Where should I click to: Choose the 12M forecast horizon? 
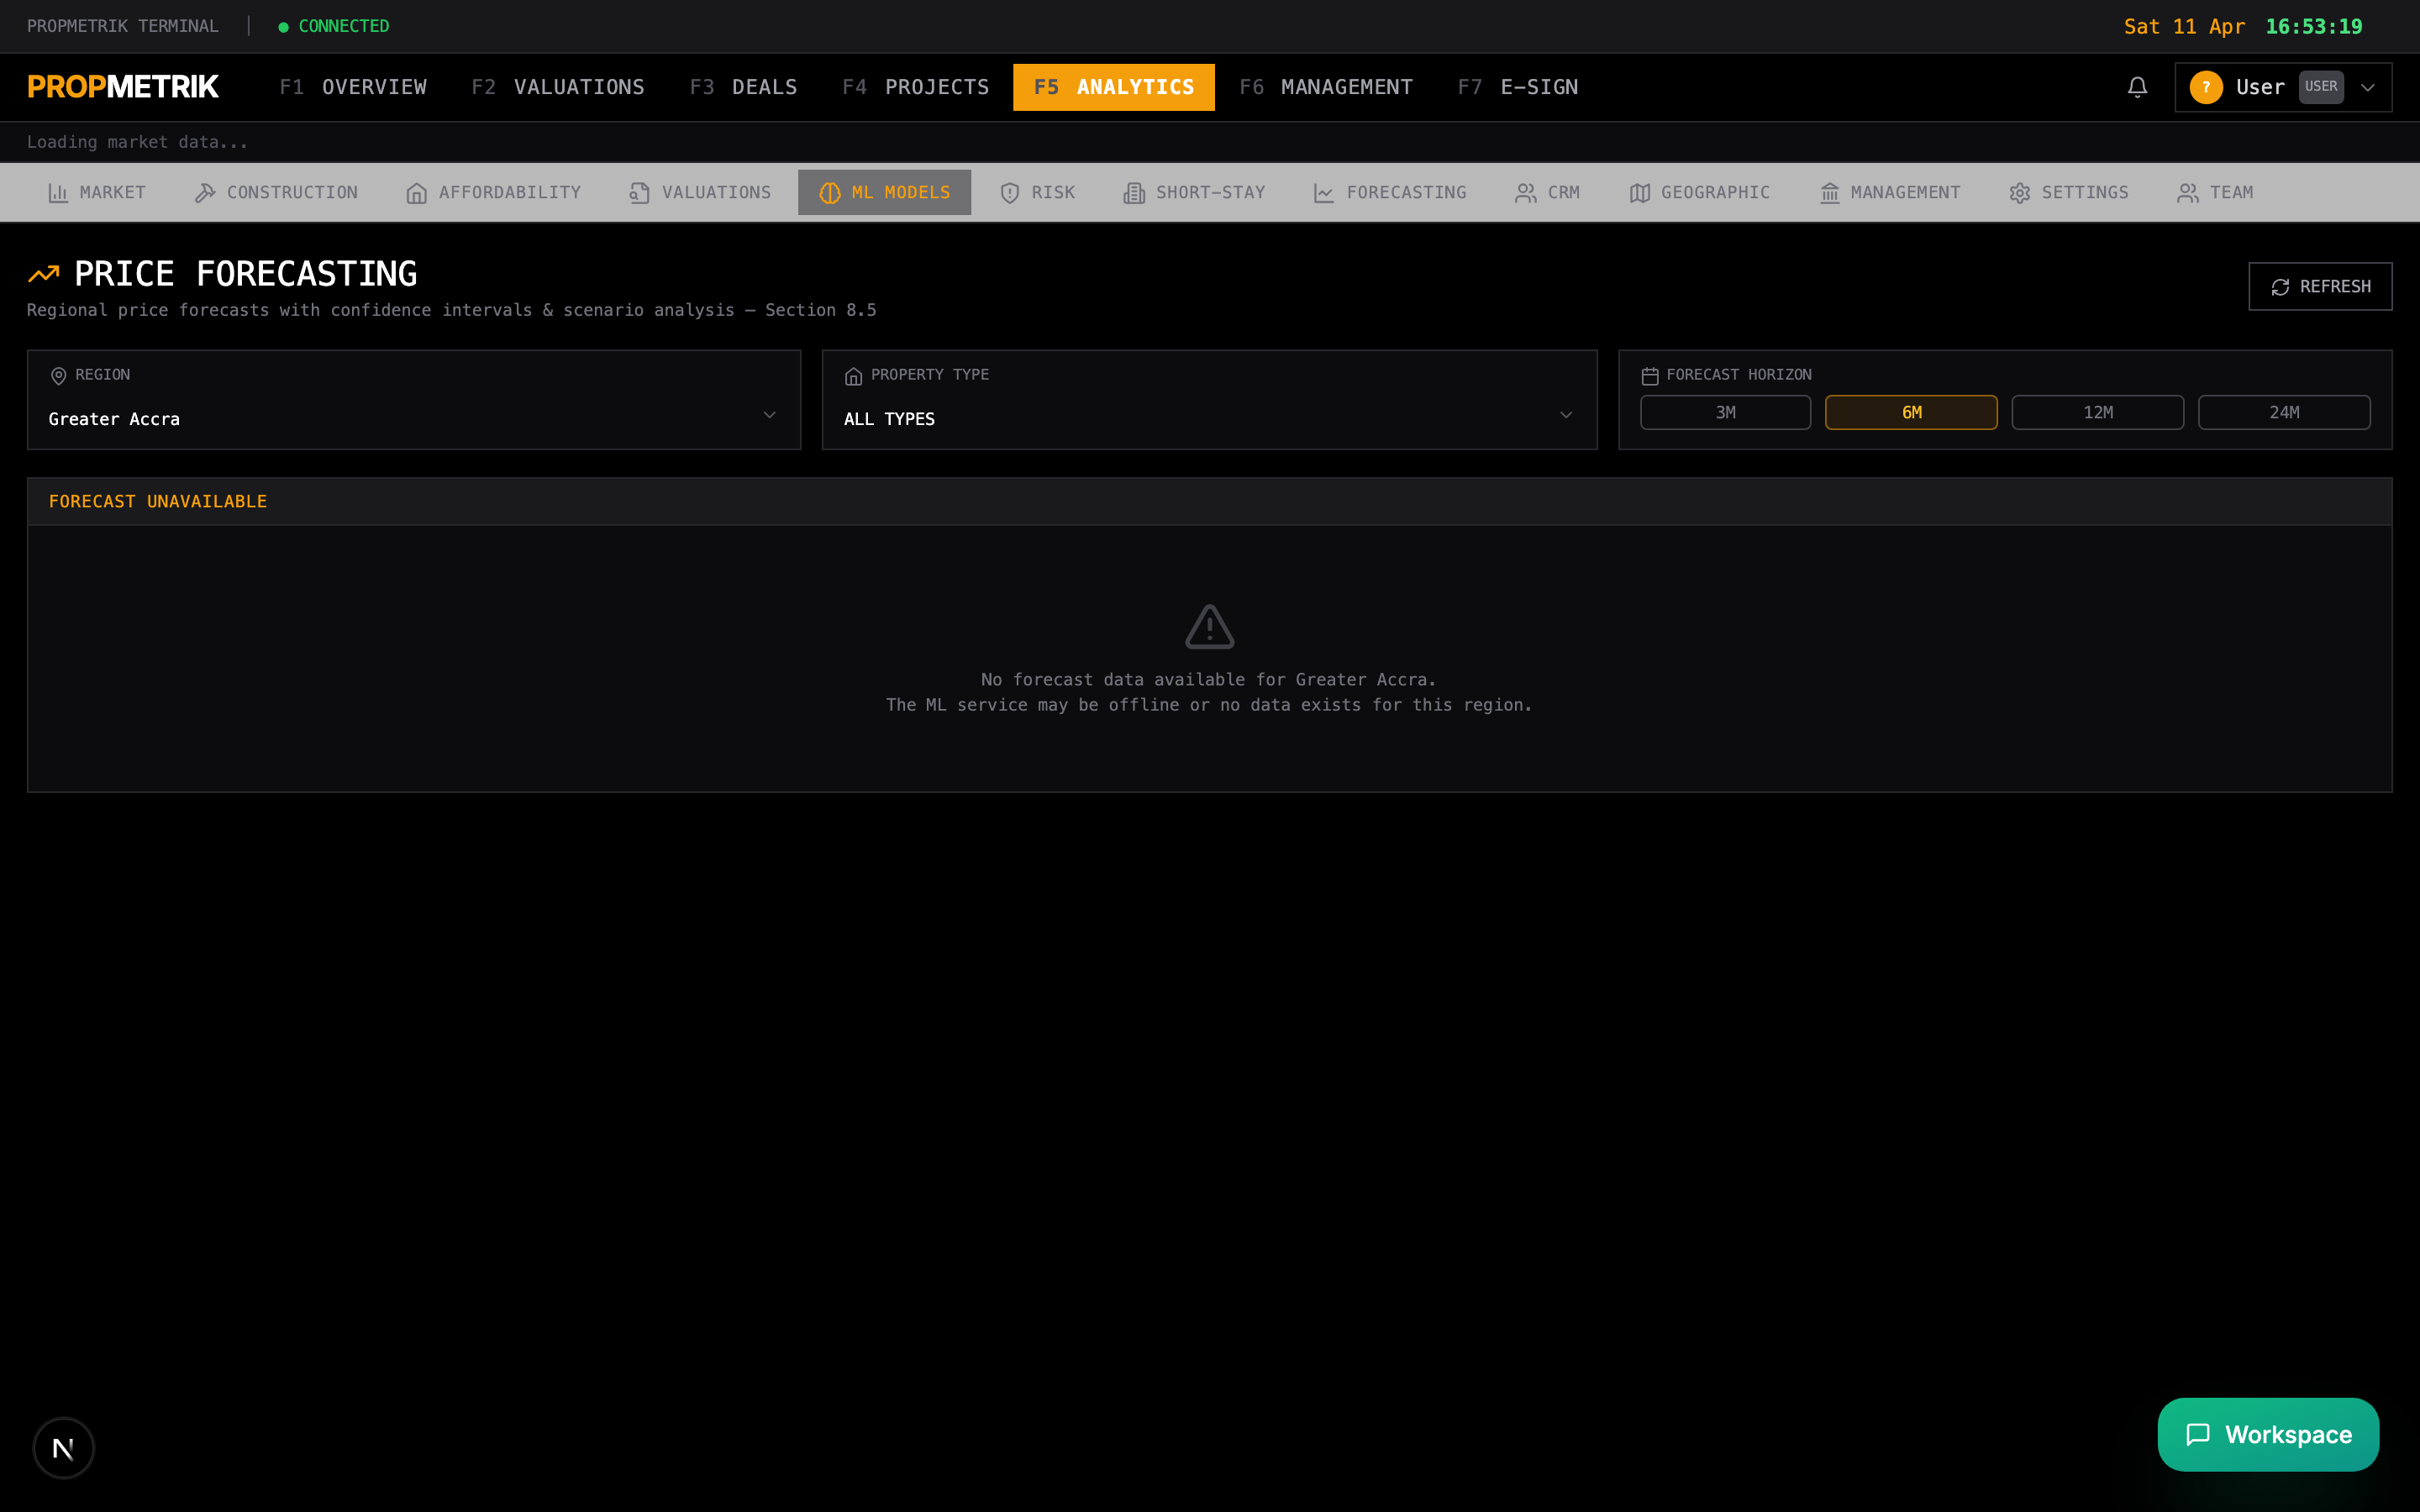tap(2097, 412)
